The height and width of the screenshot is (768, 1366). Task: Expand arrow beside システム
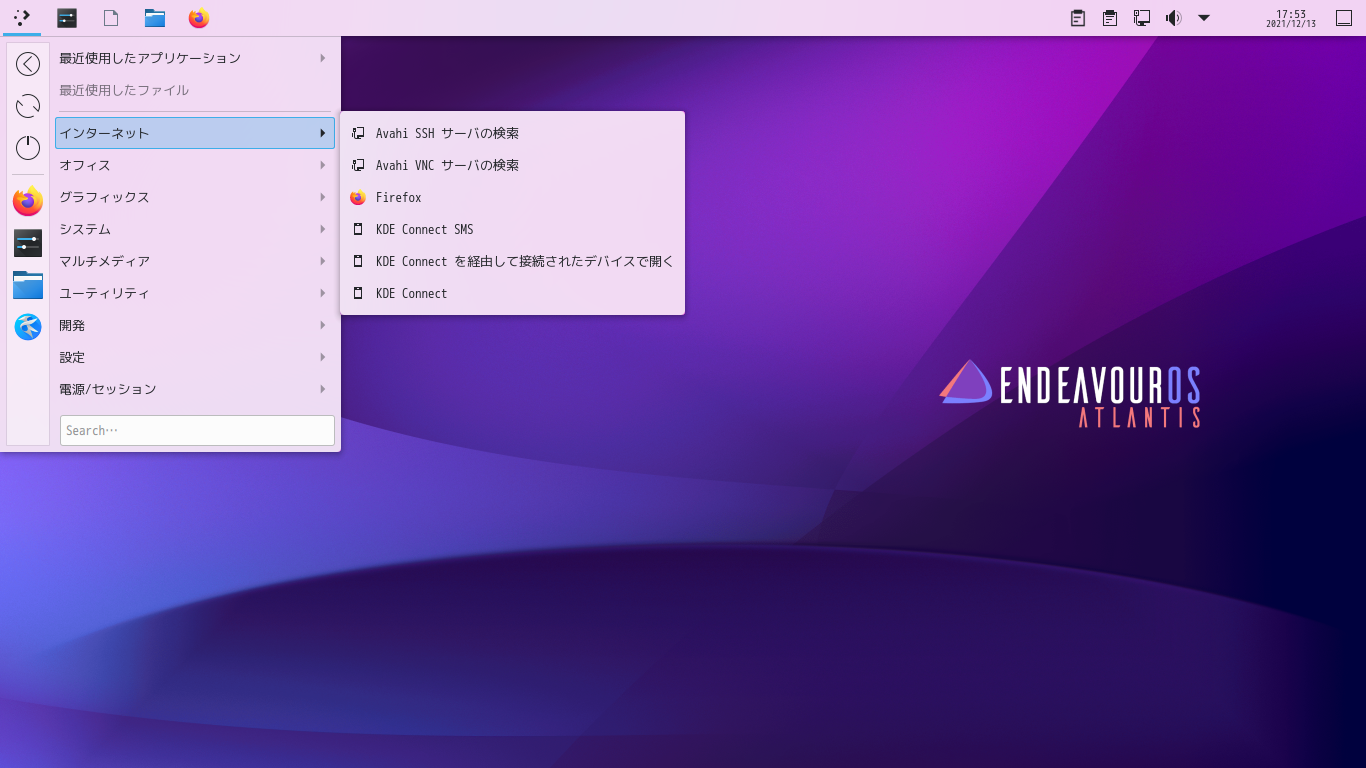(x=322, y=229)
